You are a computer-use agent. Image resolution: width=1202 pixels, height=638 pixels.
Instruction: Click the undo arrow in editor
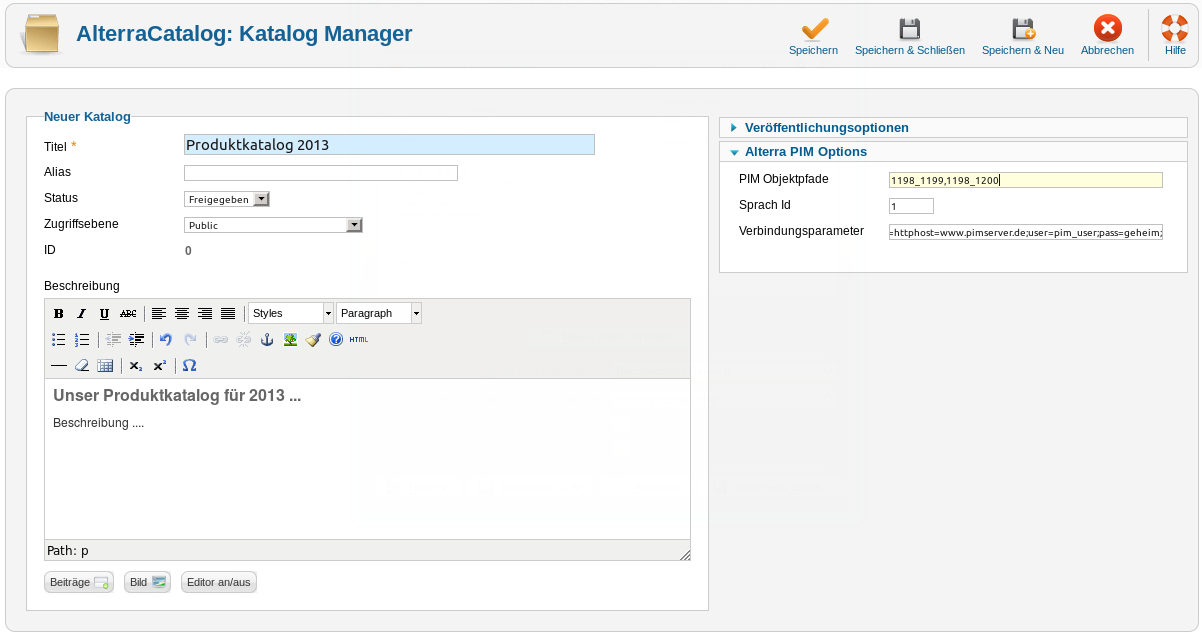(166, 340)
